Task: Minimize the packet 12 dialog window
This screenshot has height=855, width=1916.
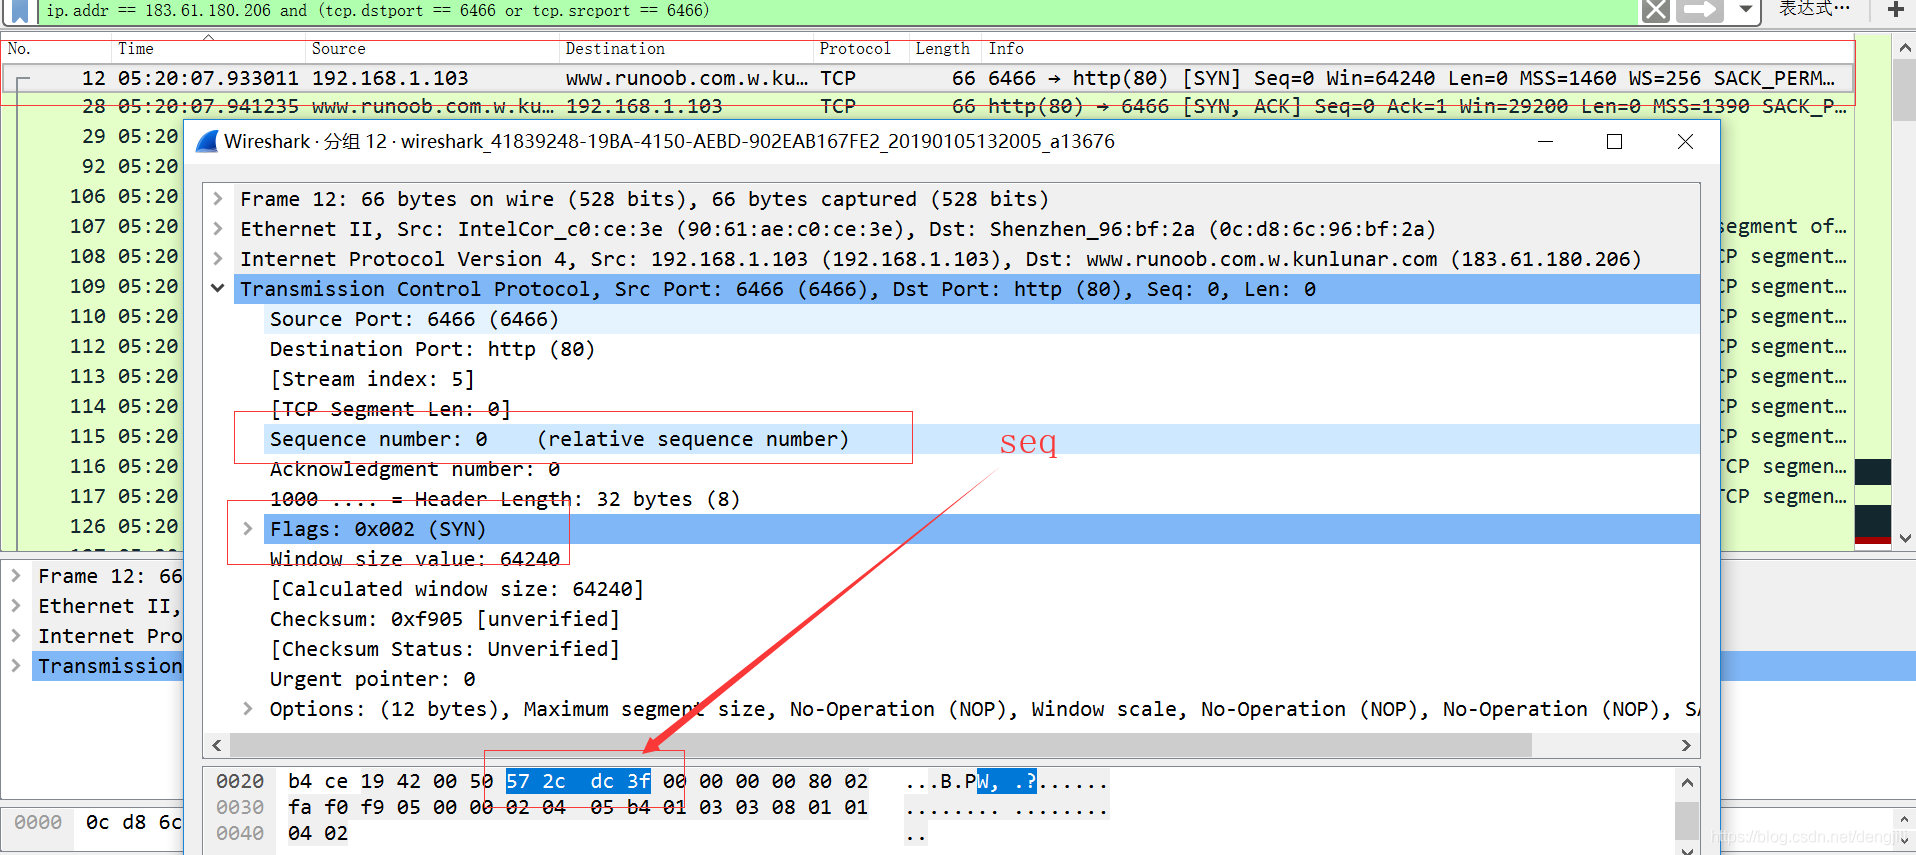Action: click(x=1545, y=142)
